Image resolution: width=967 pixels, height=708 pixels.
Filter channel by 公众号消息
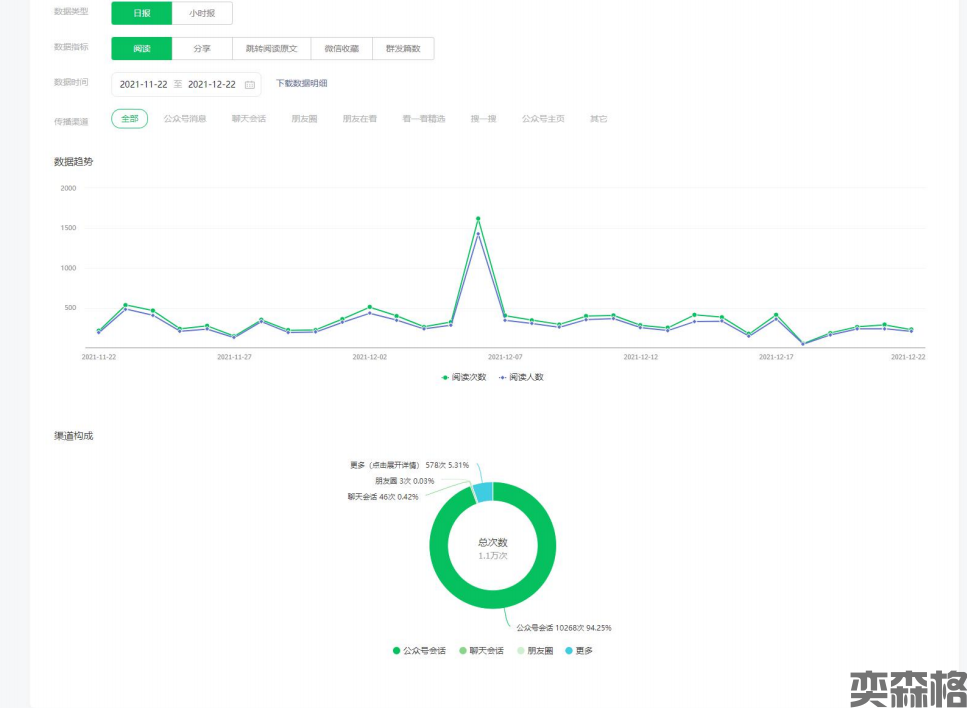click(x=185, y=119)
